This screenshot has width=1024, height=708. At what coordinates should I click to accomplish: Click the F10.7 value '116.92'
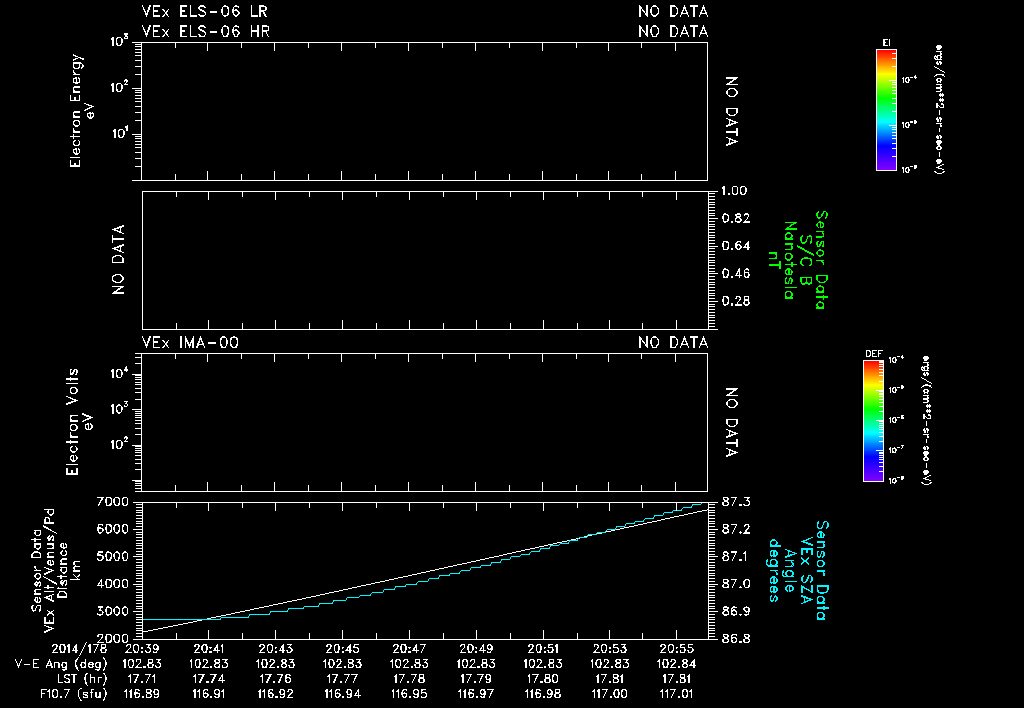276,694
